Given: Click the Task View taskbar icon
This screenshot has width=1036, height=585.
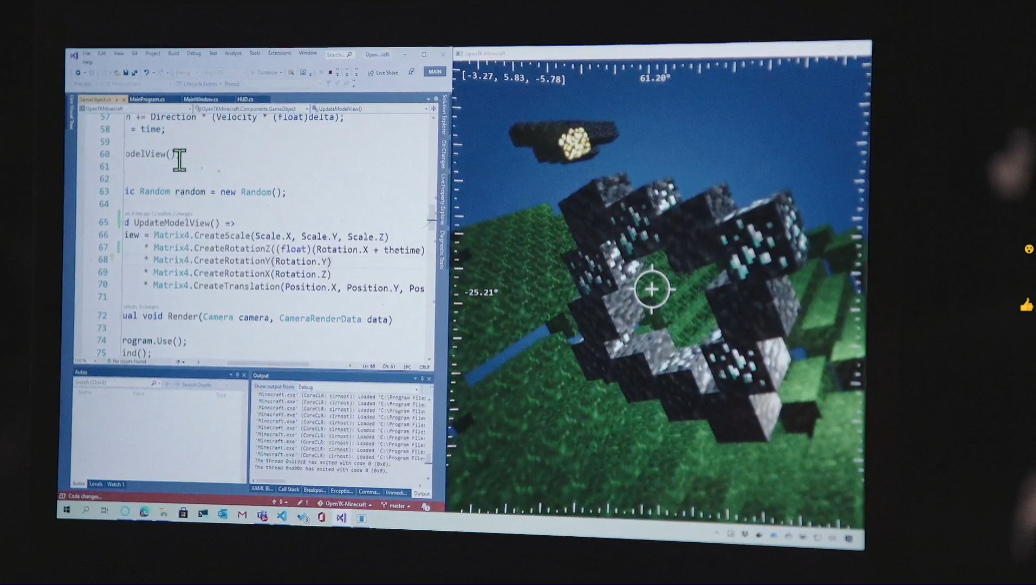Looking at the screenshot, I should [x=104, y=511].
